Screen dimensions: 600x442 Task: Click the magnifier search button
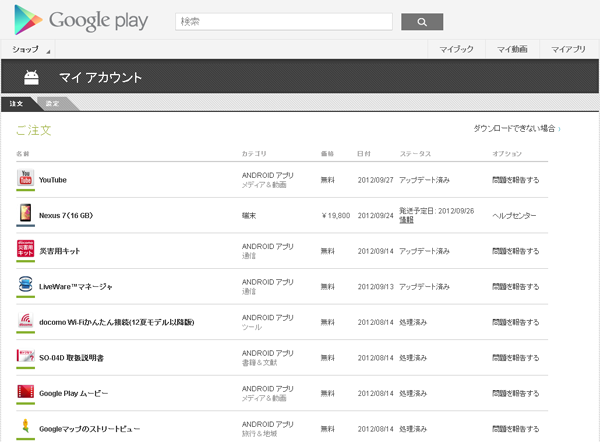422,22
